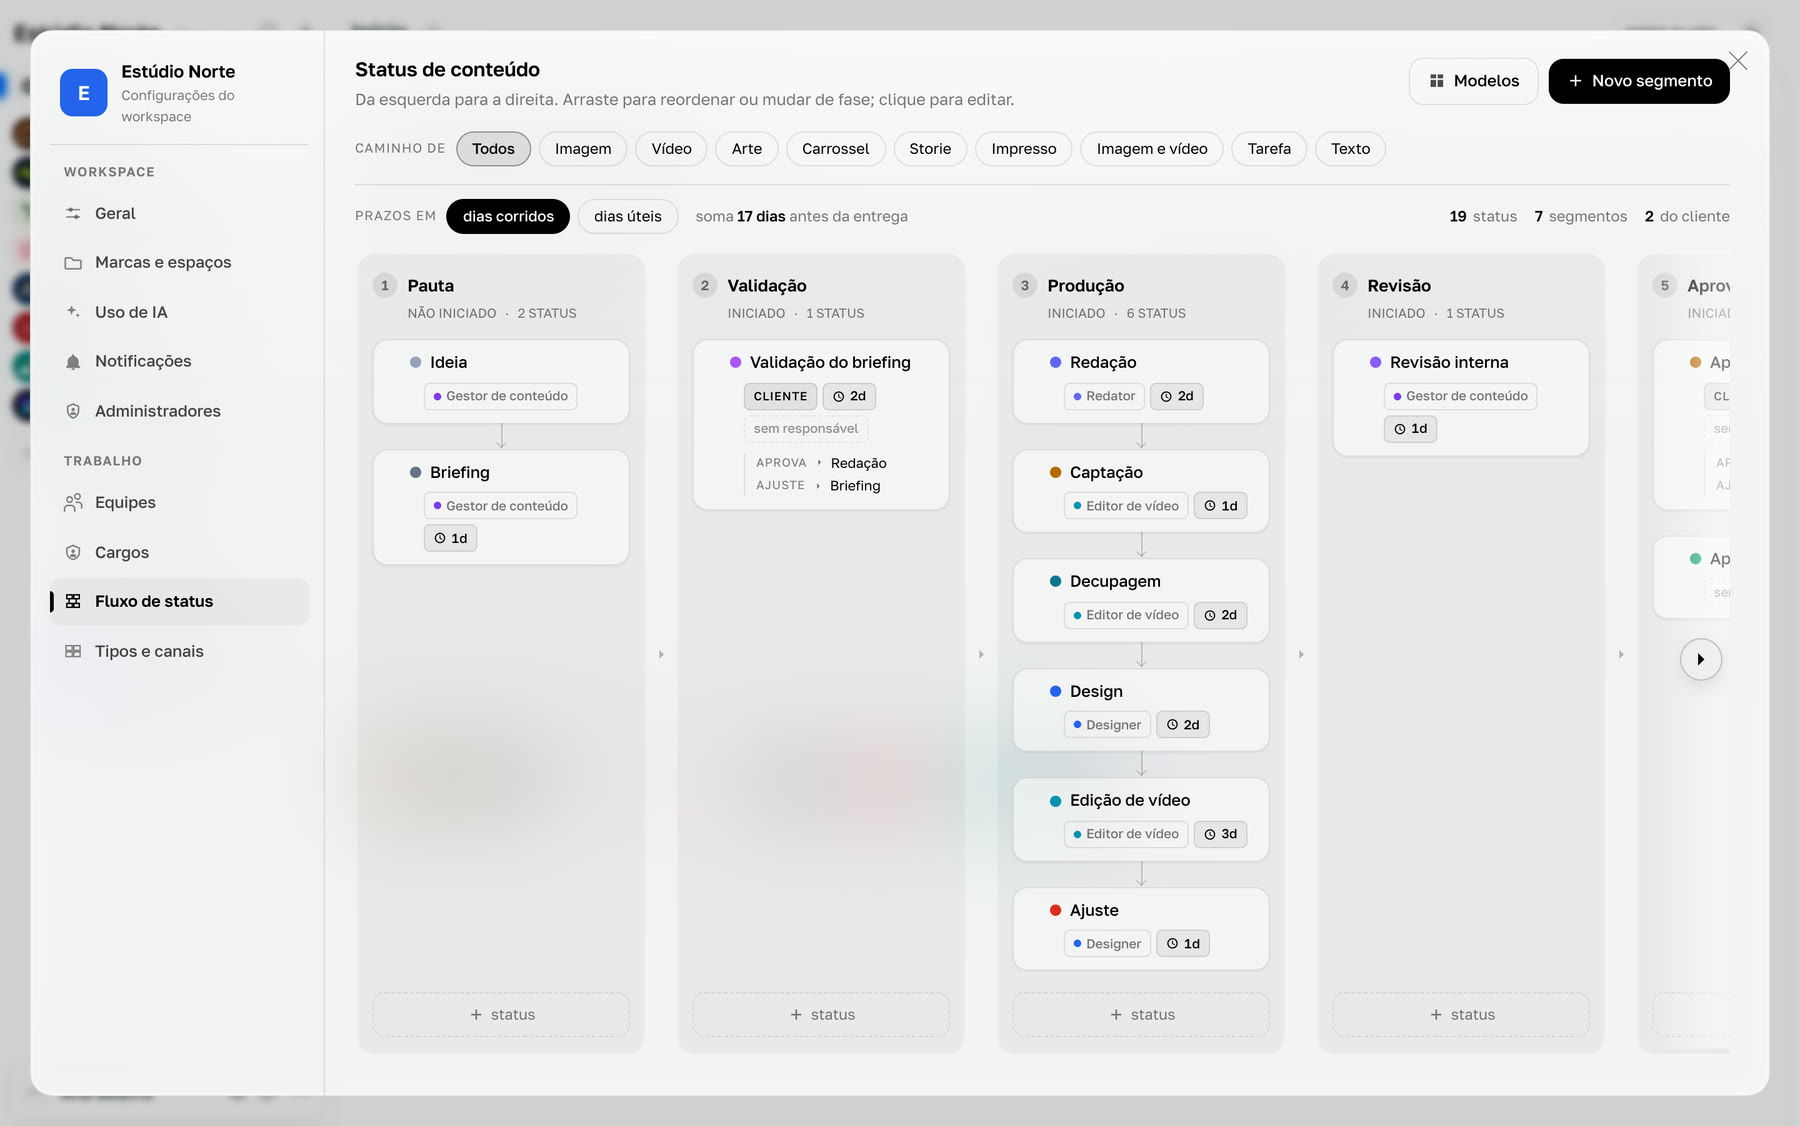Open Administradores shield icon
The width and height of the screenshot is (1800, 1126).
coord(73,411)
